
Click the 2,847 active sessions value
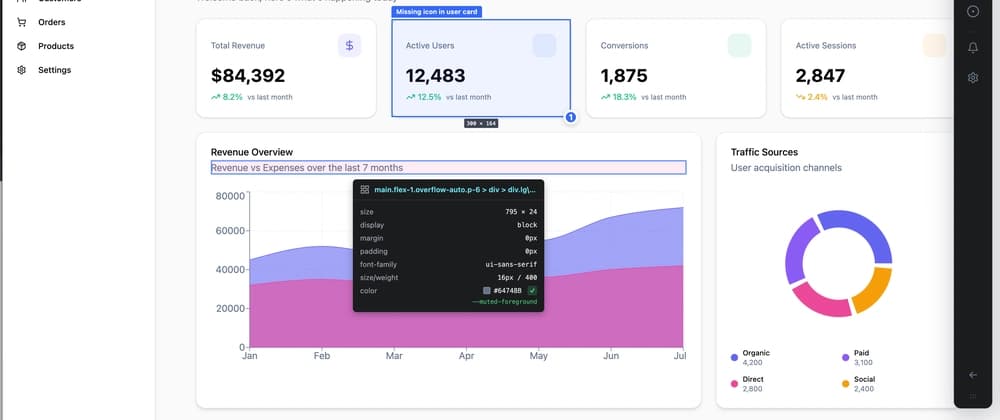[x=820, y=76]
